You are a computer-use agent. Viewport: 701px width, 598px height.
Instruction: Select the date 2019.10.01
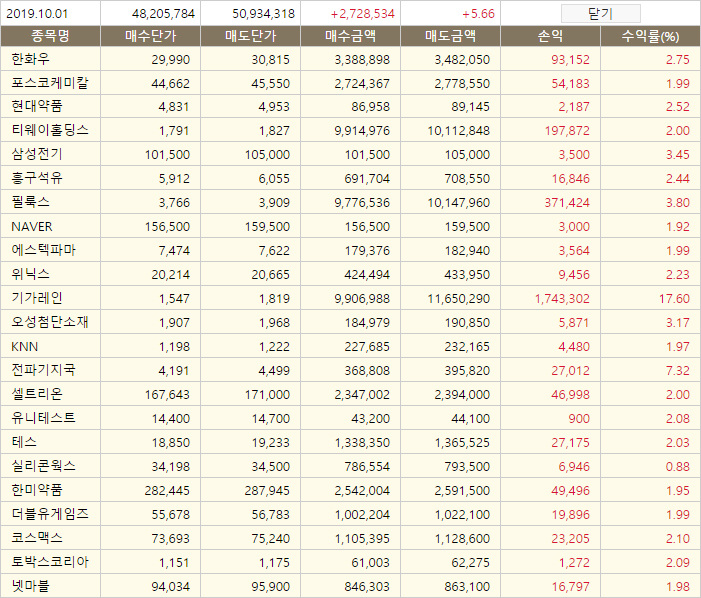pos(37,14)
